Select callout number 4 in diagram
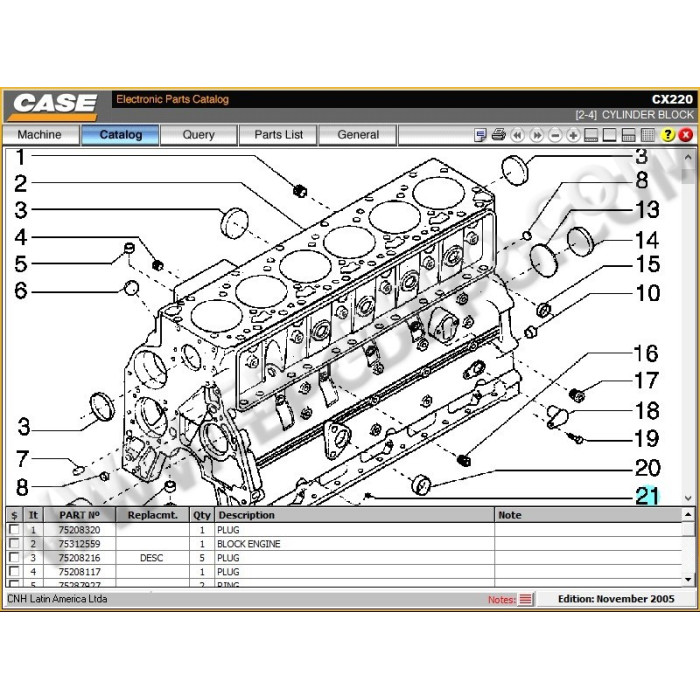The image size is (700, 700). pos(21,237)
